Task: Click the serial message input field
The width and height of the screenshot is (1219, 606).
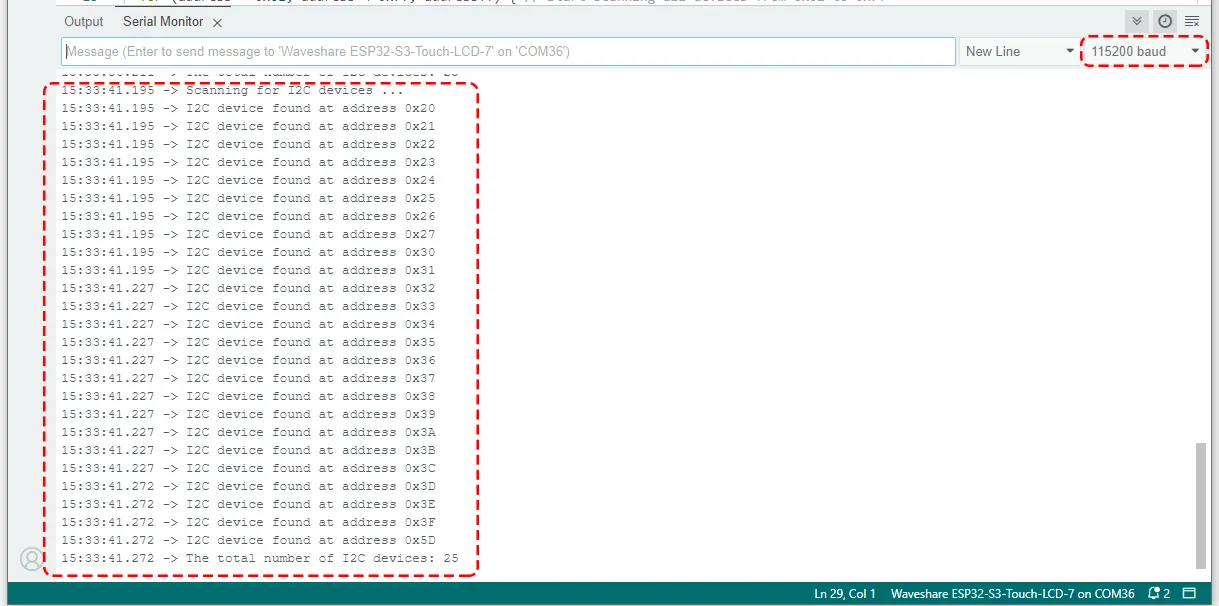Action: pos(508,51)
